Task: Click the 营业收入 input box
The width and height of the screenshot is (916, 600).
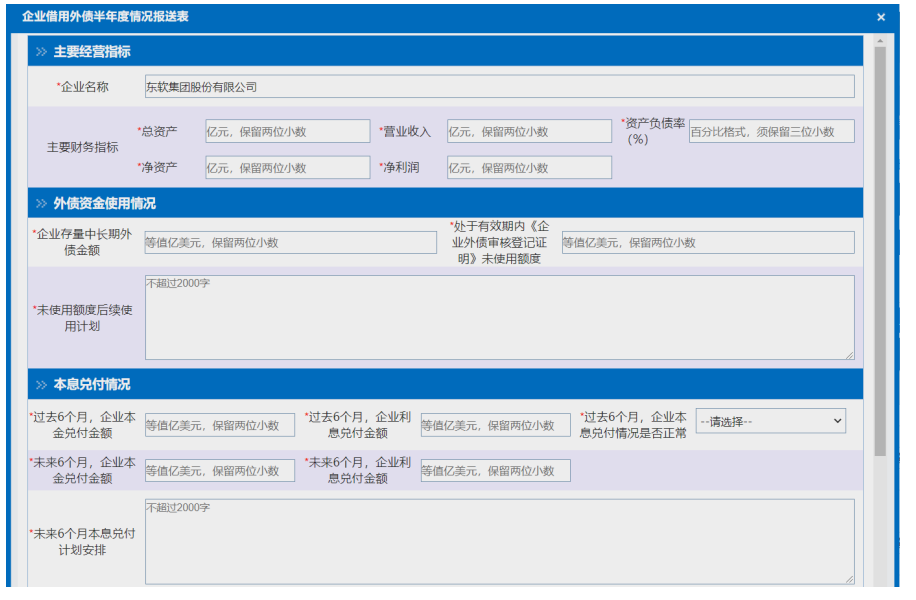Action: click(528, 131)
